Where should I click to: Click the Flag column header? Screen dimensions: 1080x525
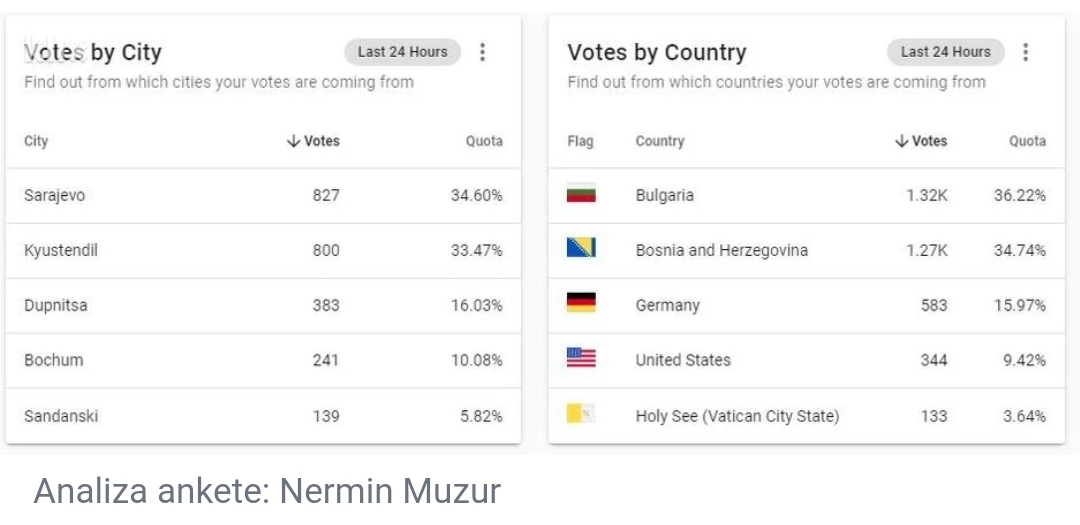point(580,141)
